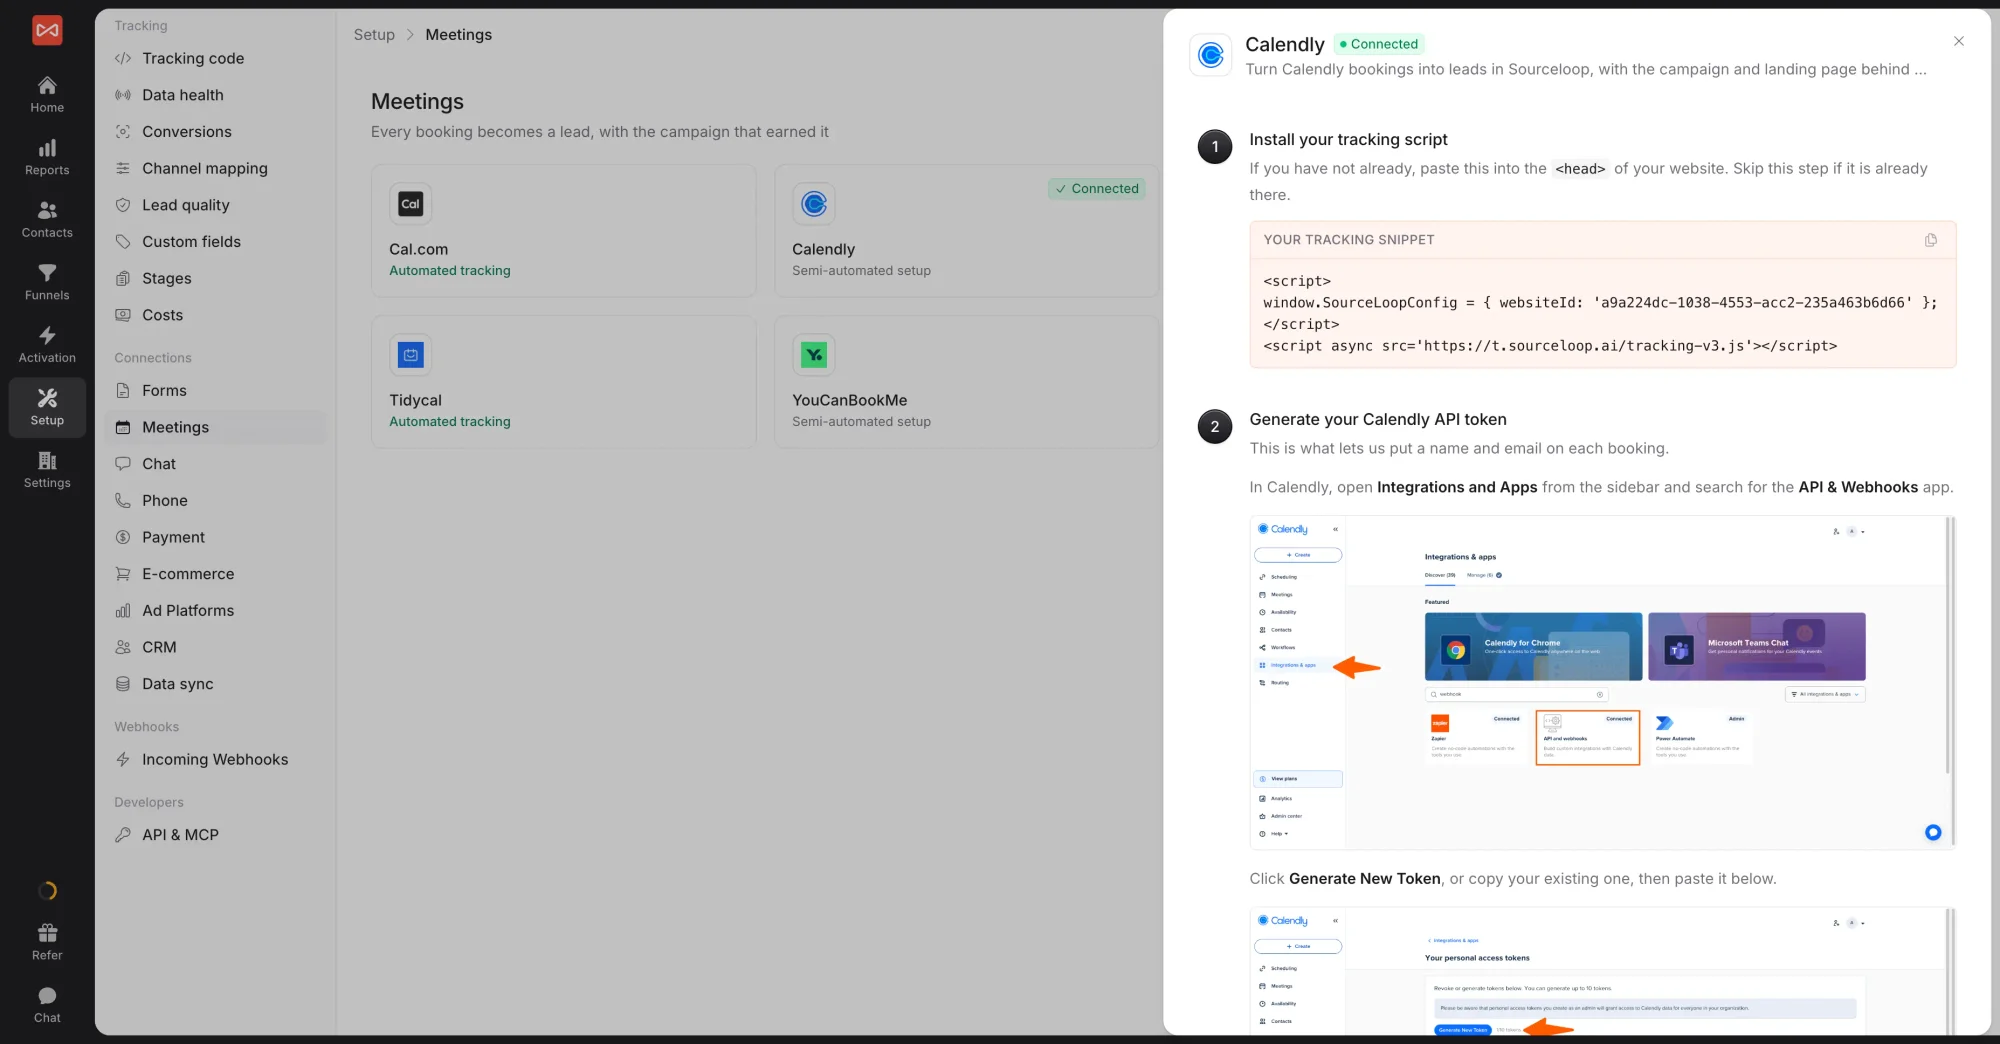
Task: Open Chat support at the rail bottom
Action: [x=47, y=1005]
